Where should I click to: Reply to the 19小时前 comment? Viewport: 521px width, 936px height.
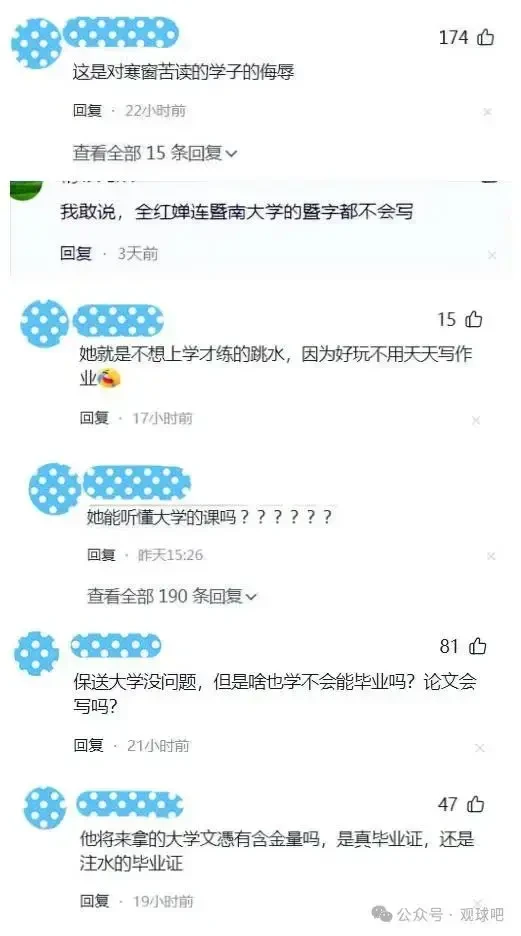click(x=95, y=901)
